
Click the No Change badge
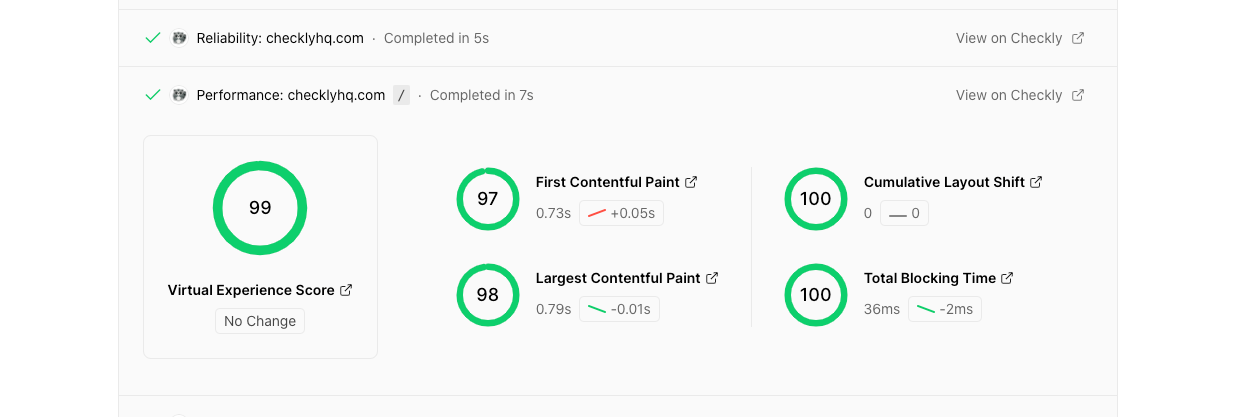click(x=260, y=321)
